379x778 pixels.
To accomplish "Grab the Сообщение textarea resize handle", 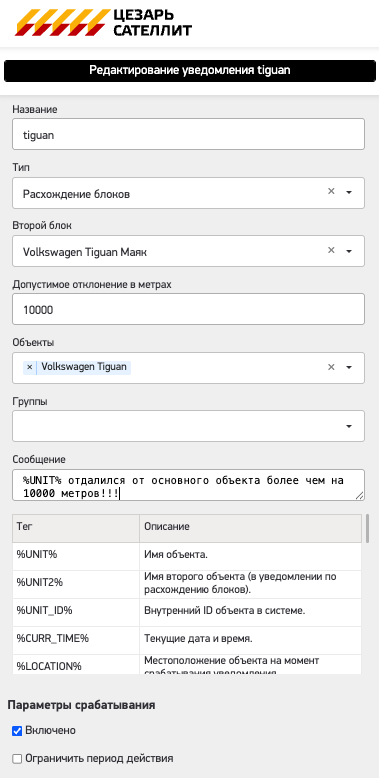I will (359, 495).
